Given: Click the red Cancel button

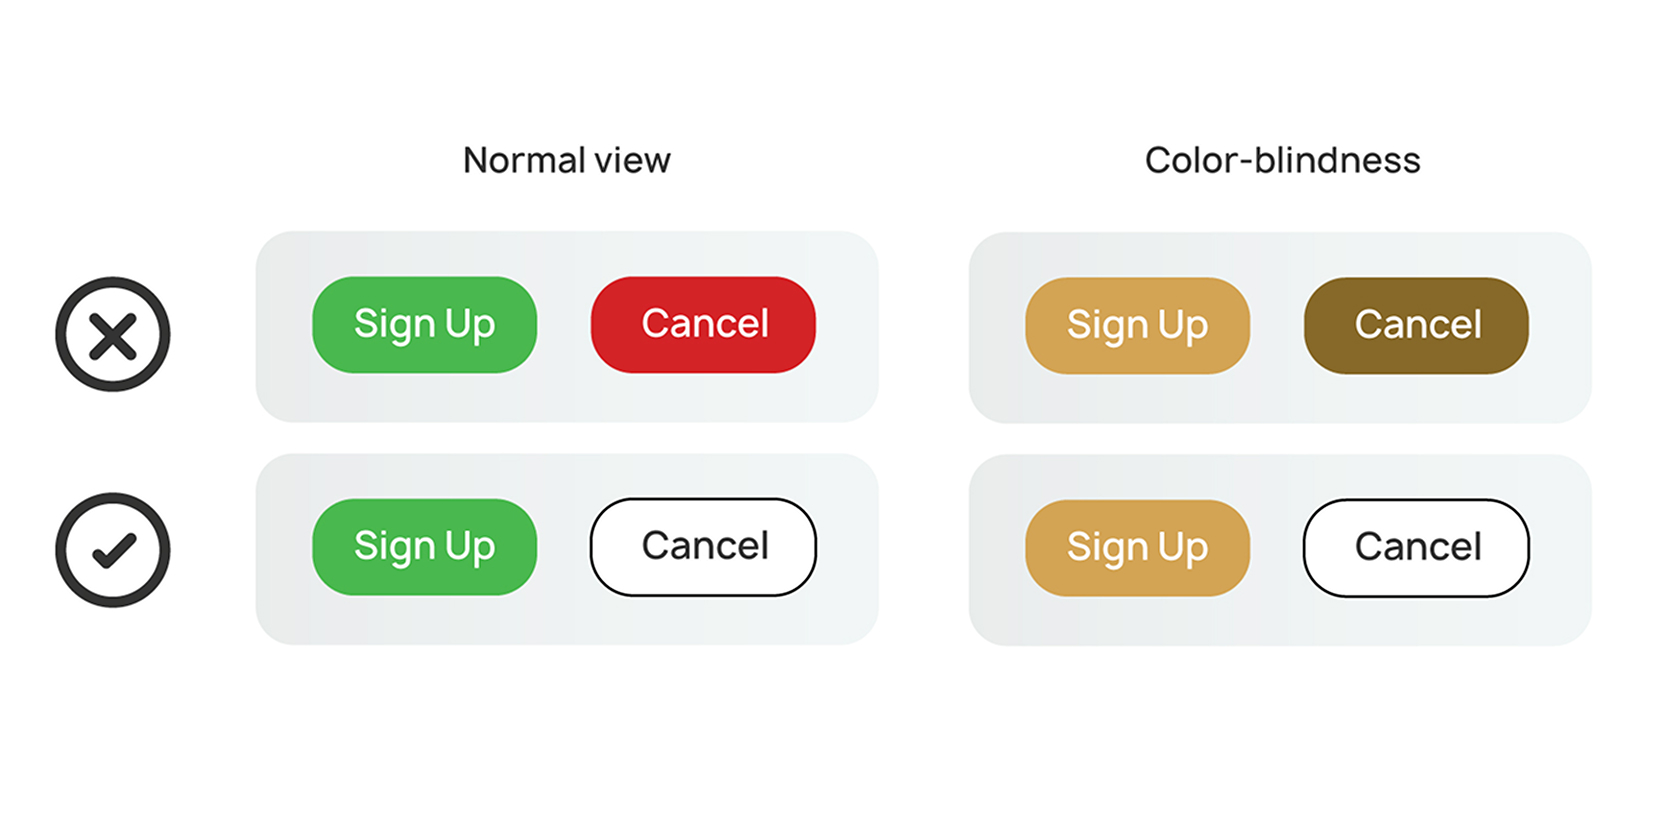Looking at the screenshot, I should coord(704,325).
